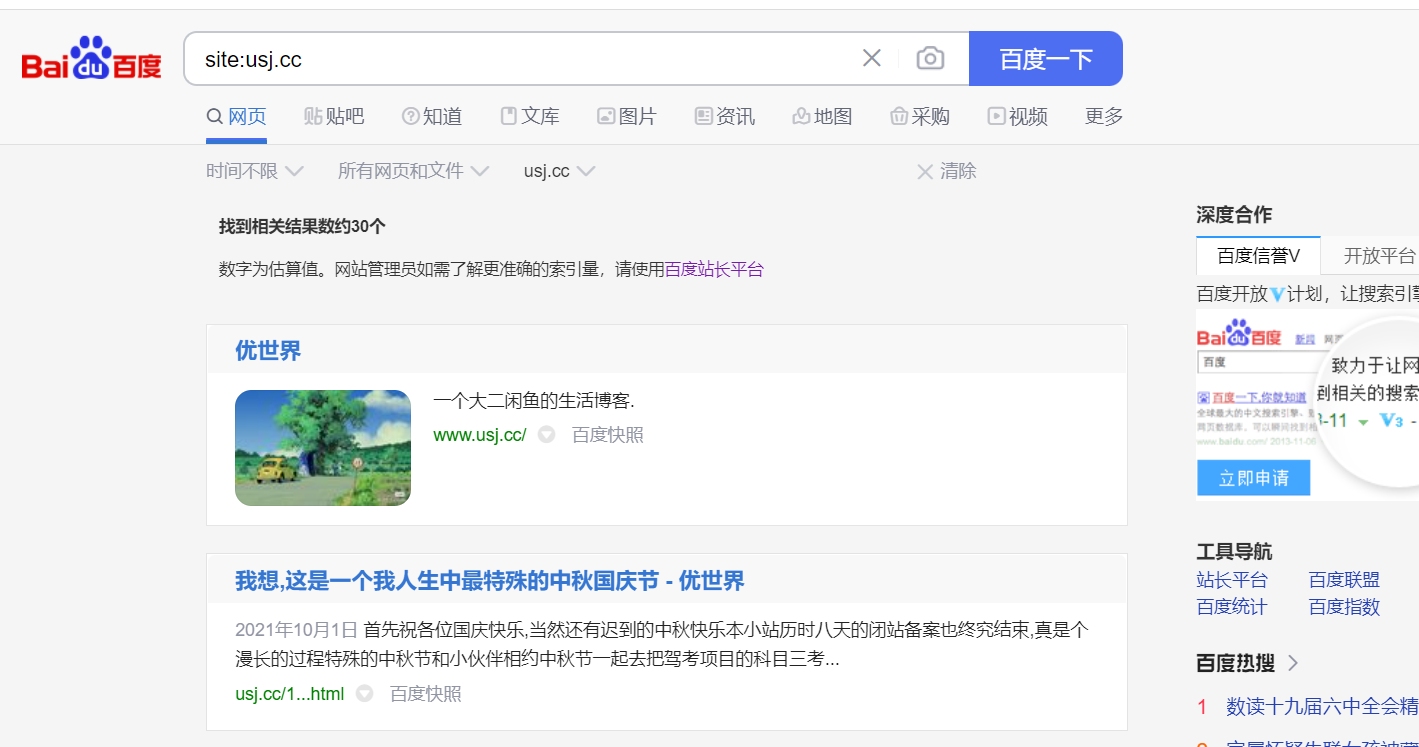This screenshot has height=747, width=1419.
Task: Click the Baidu logo
Action: click(91, 59)
